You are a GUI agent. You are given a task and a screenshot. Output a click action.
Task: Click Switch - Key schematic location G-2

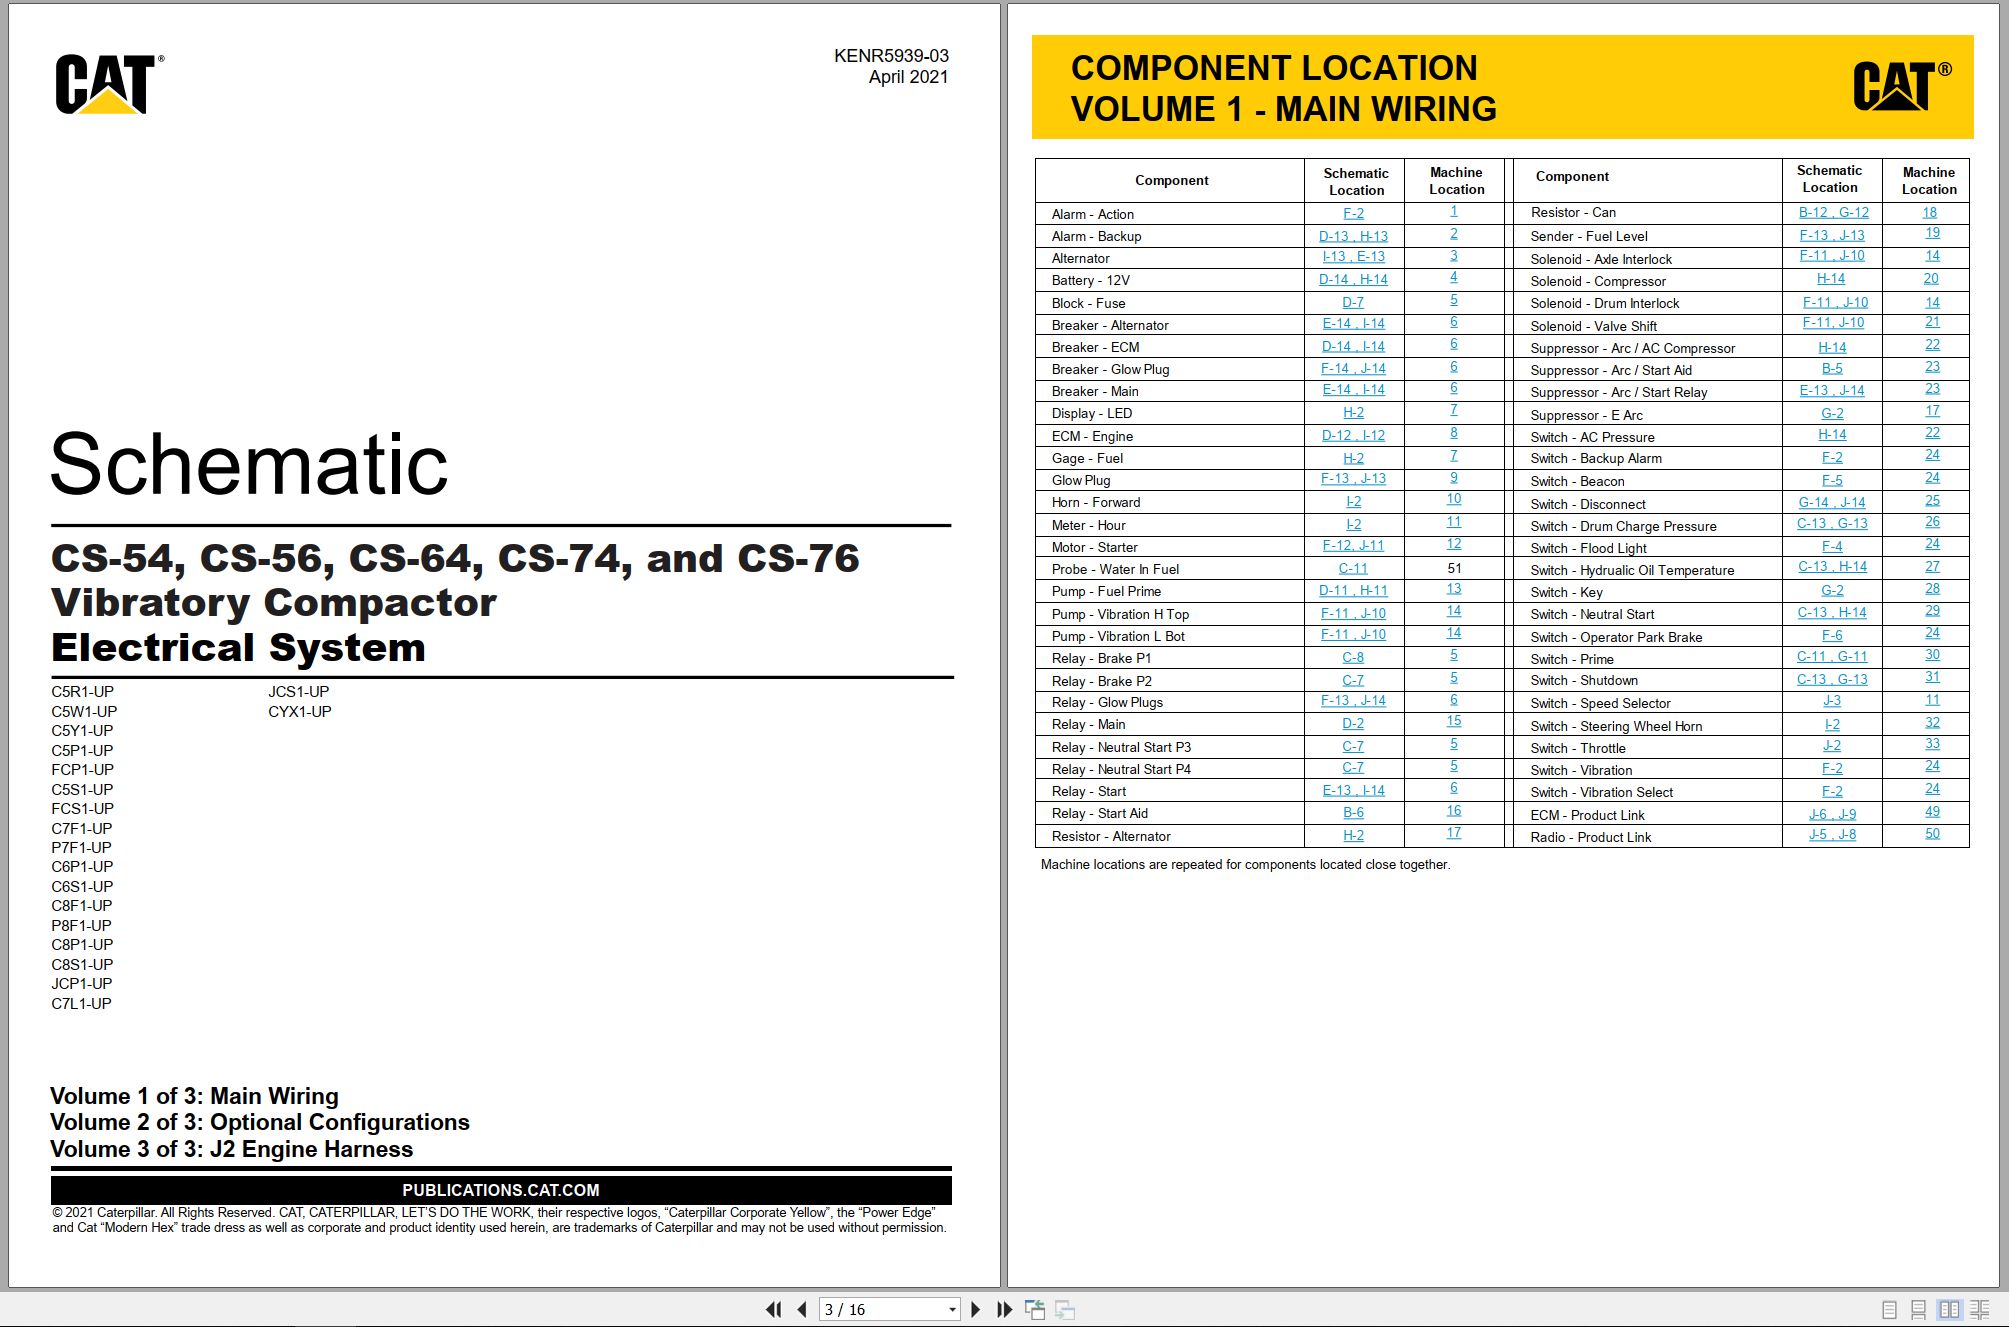tap(1832, 590)
